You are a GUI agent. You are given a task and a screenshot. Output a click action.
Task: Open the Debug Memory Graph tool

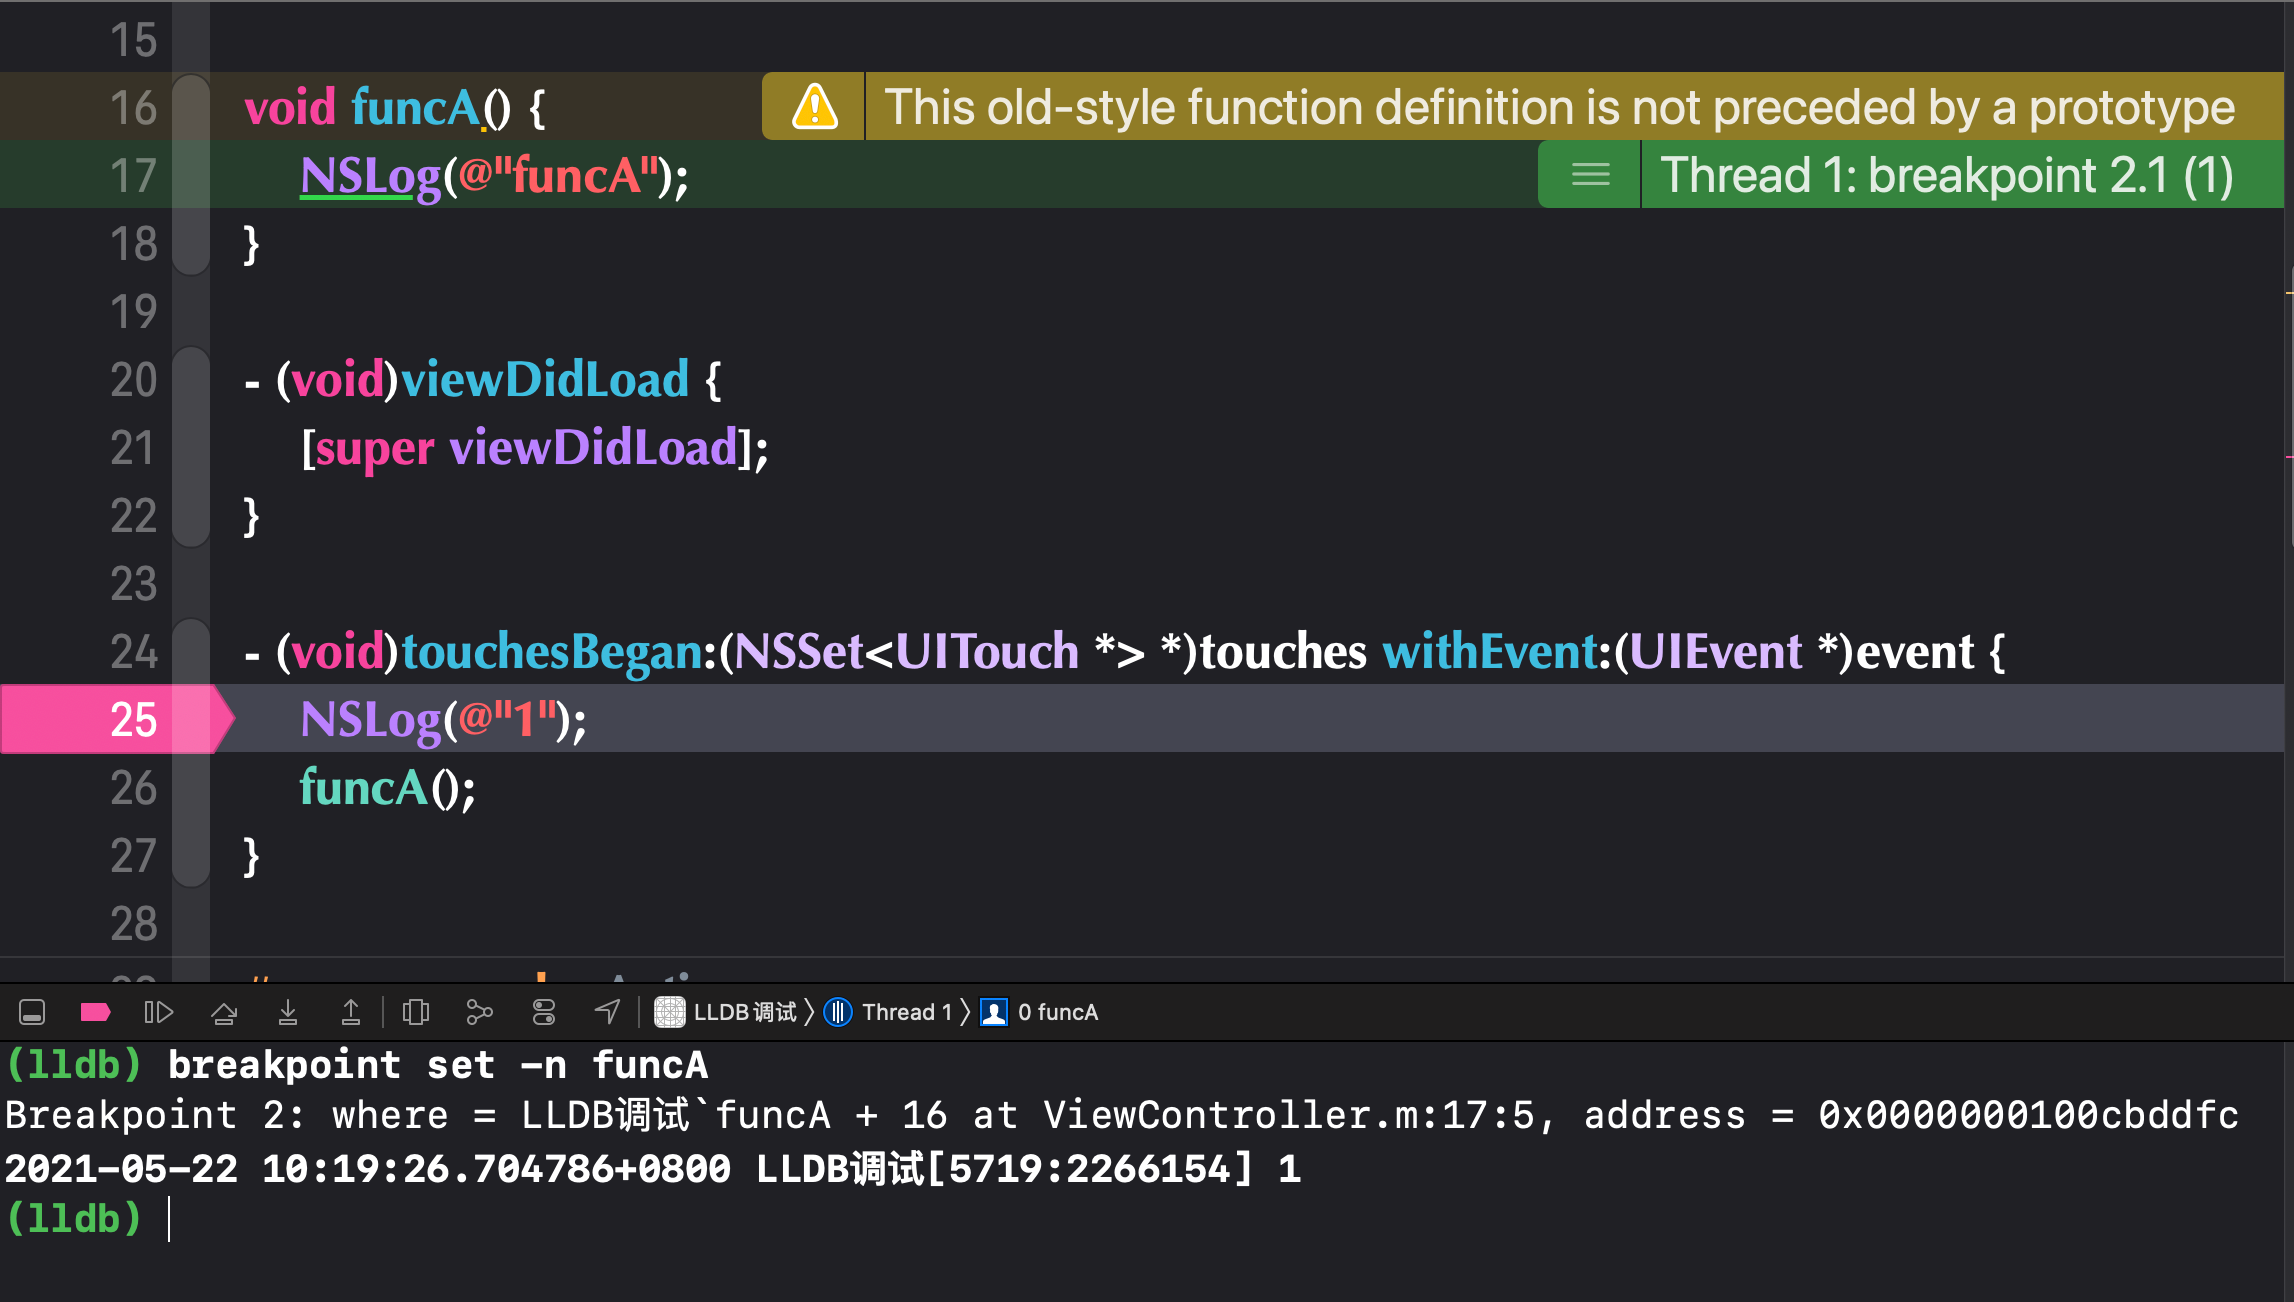480,1012
